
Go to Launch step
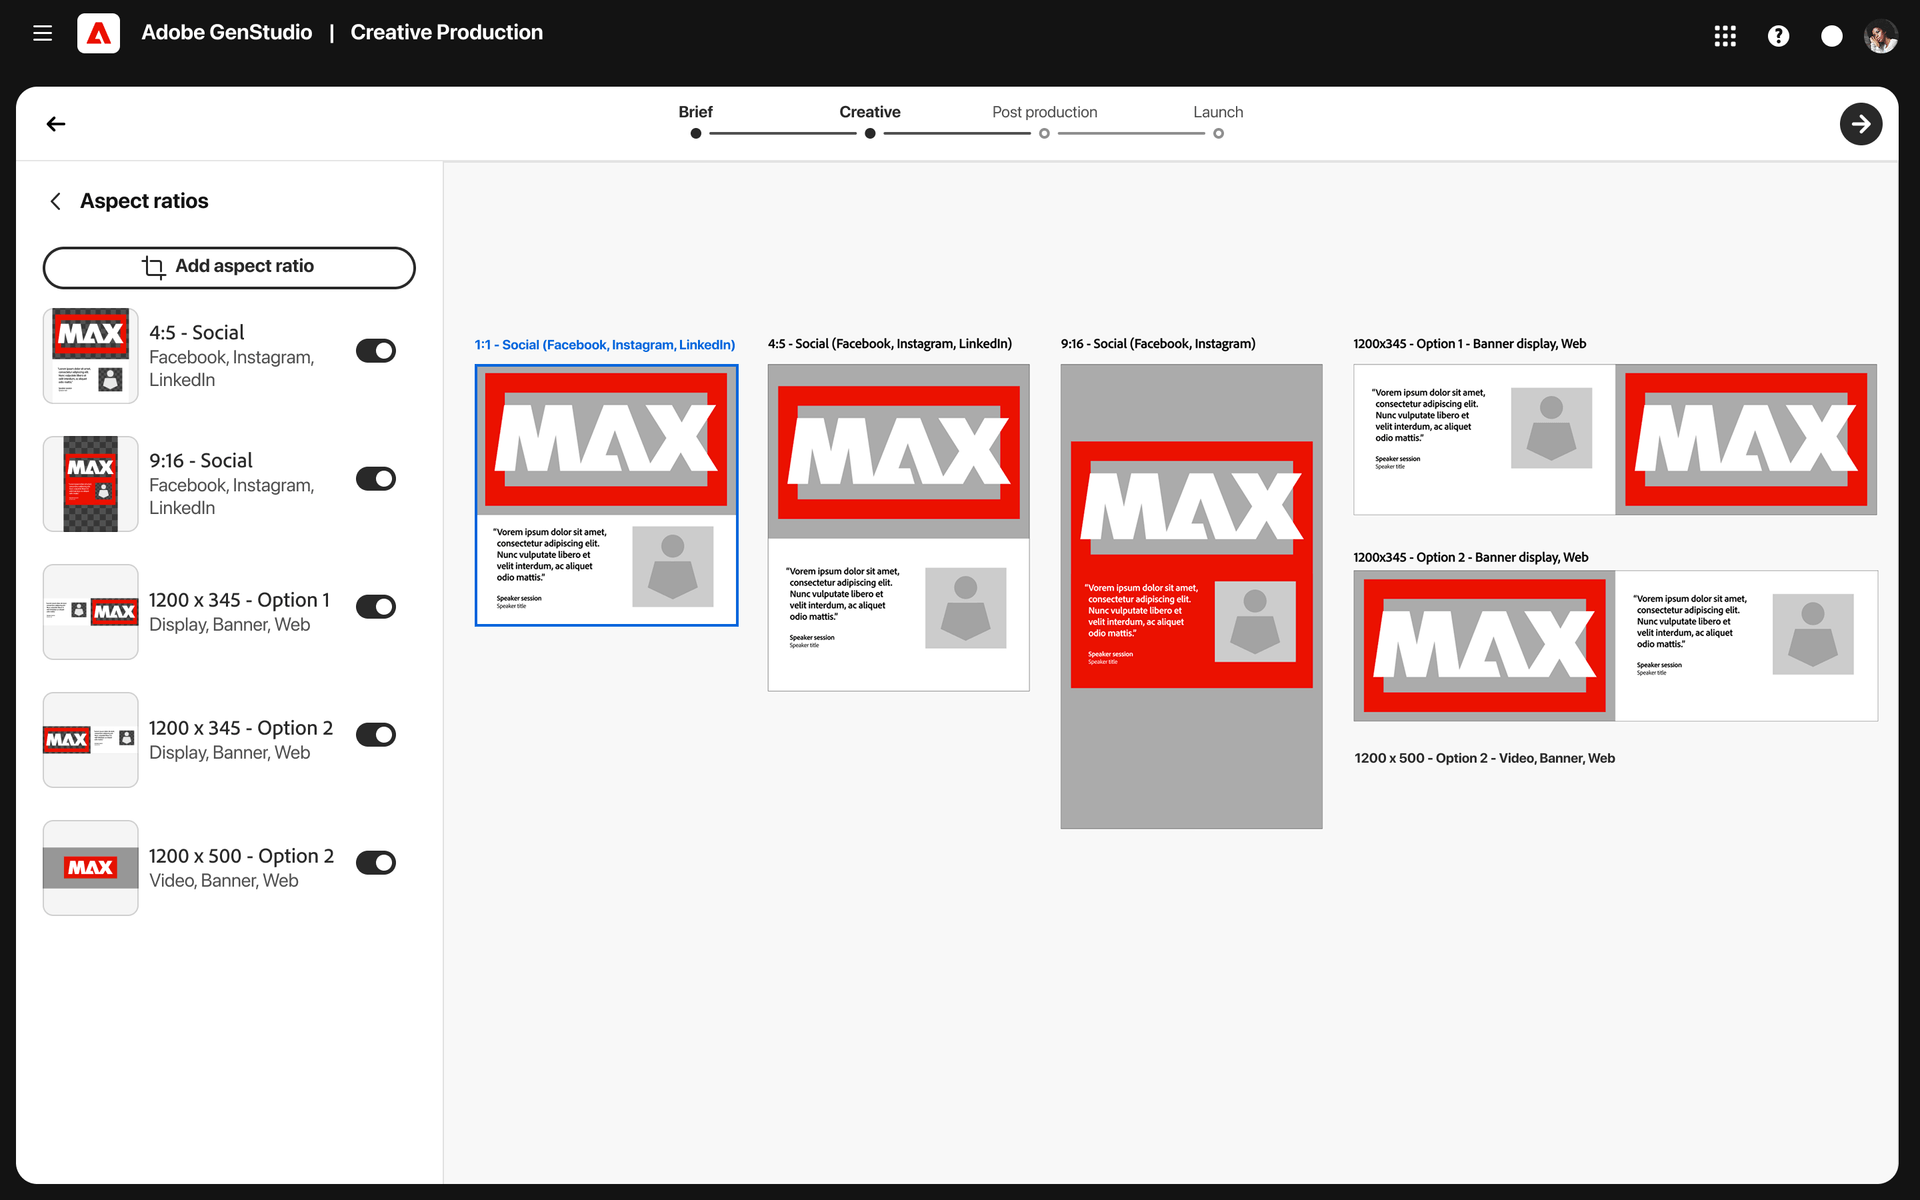point(1218,112)
